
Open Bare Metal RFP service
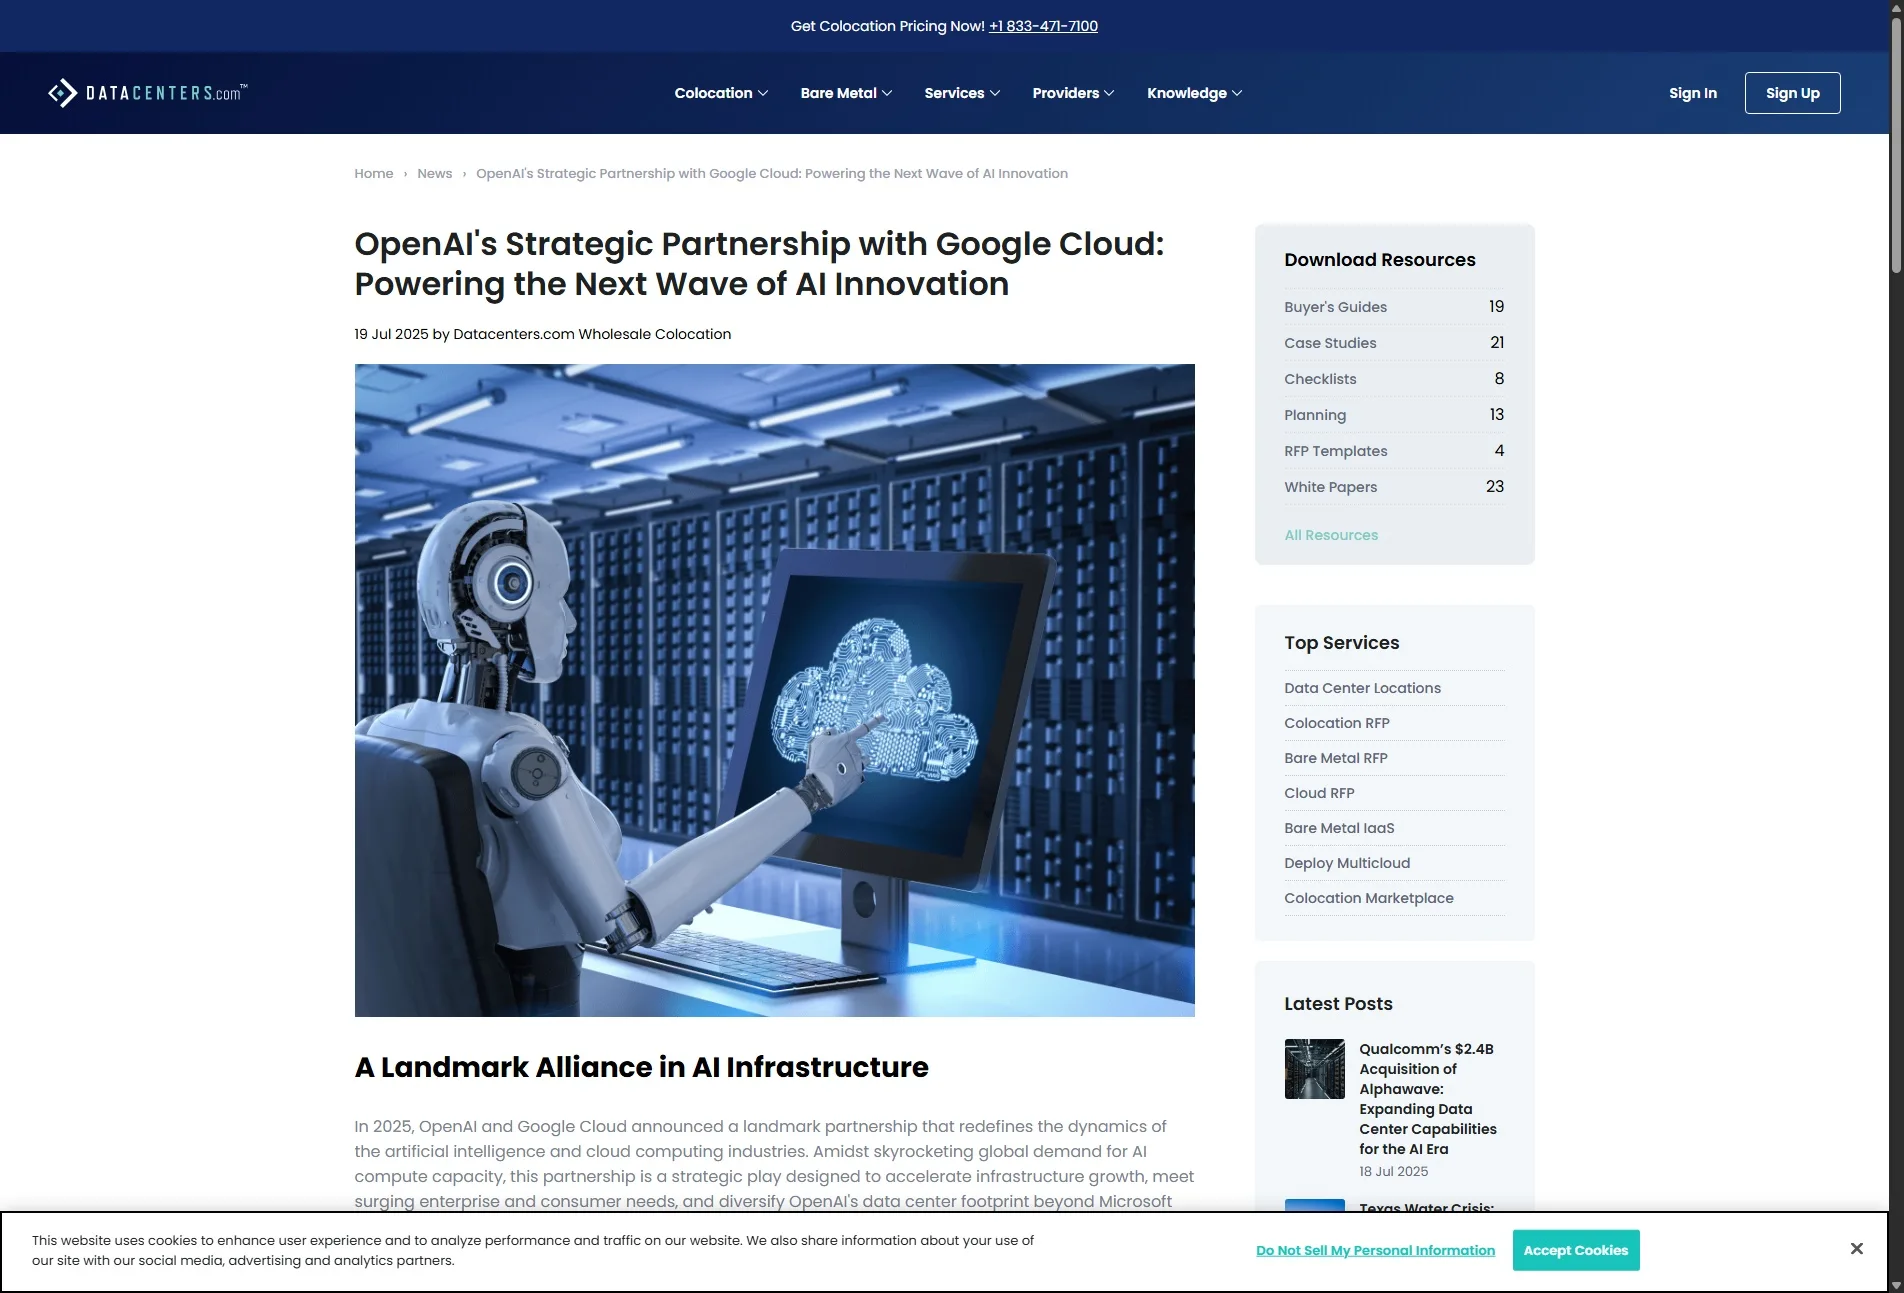click(1335, 758)
